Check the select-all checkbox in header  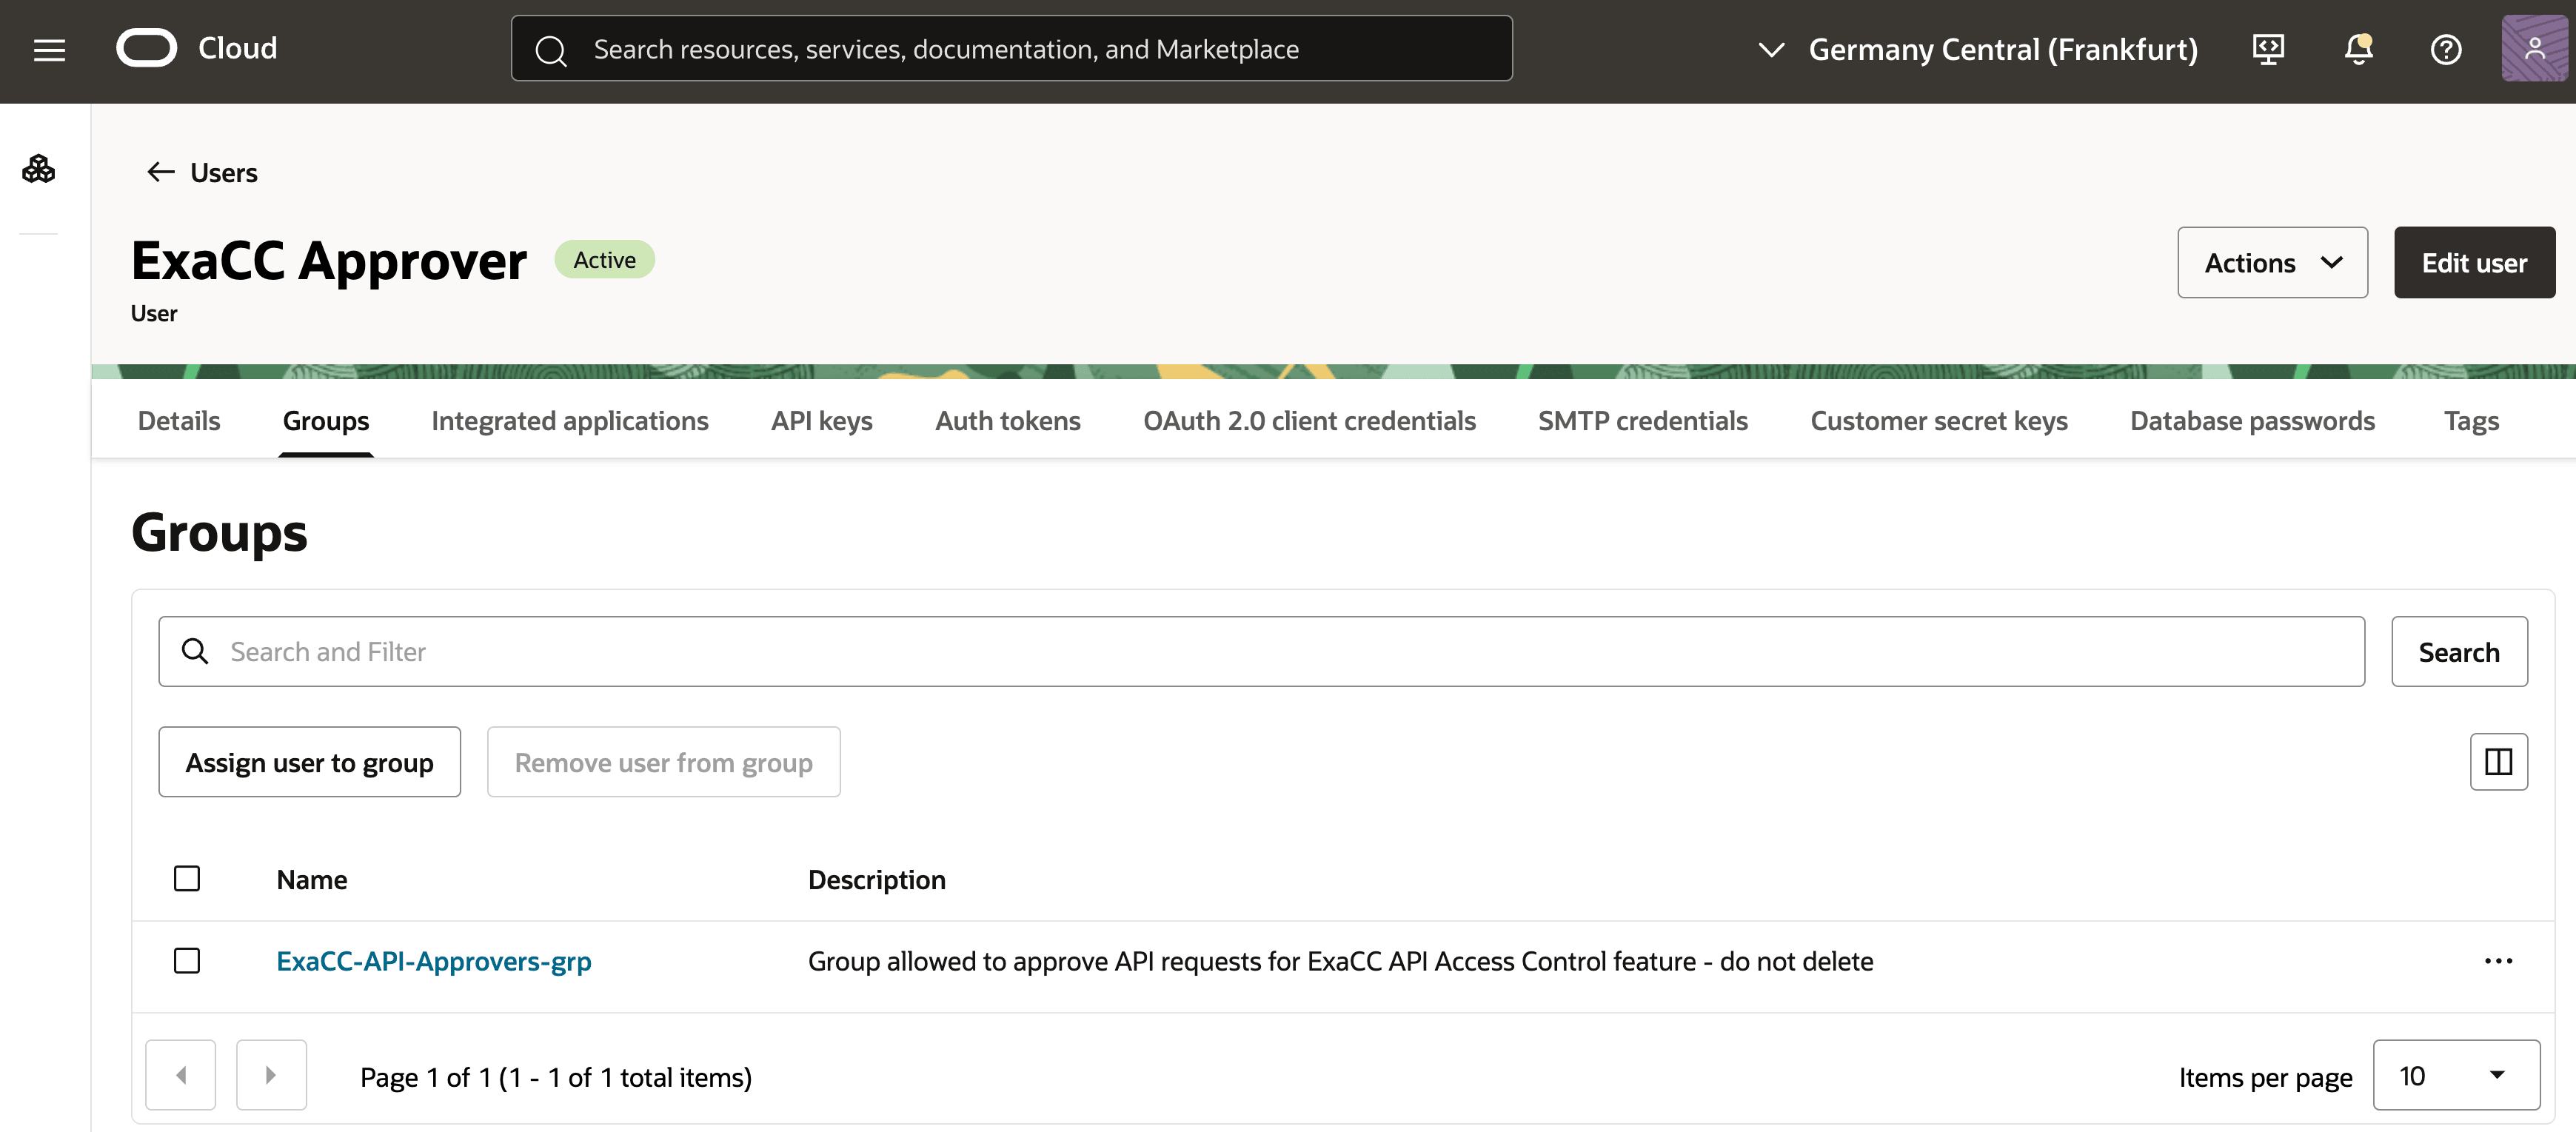187,879
